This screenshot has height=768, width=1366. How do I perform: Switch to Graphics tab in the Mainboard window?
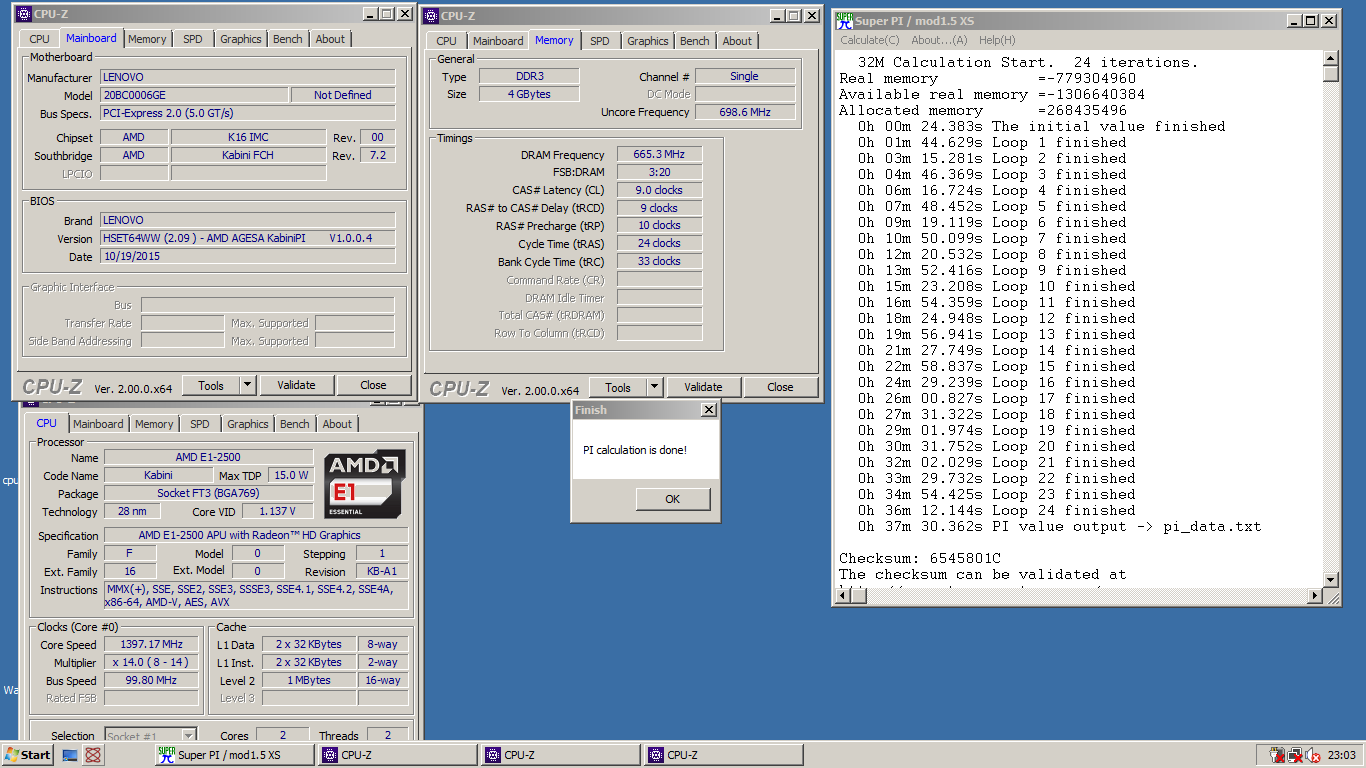(x=241, y=39)
